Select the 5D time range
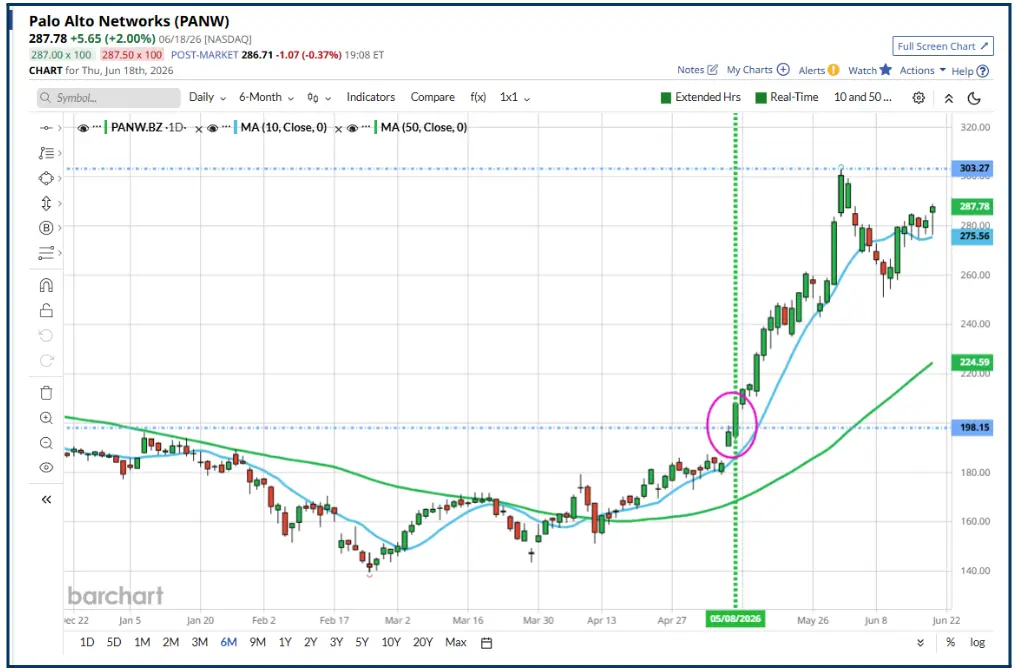1015x670 pixels. click(x=113, y=642)
